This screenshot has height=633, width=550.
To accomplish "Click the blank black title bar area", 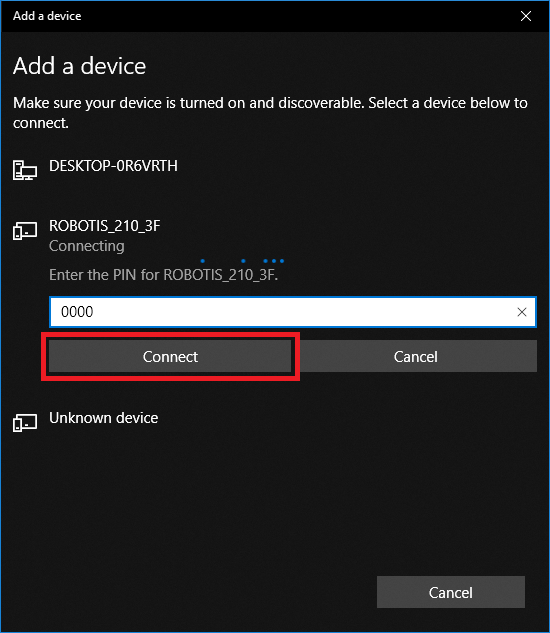I will click(297, 16).
